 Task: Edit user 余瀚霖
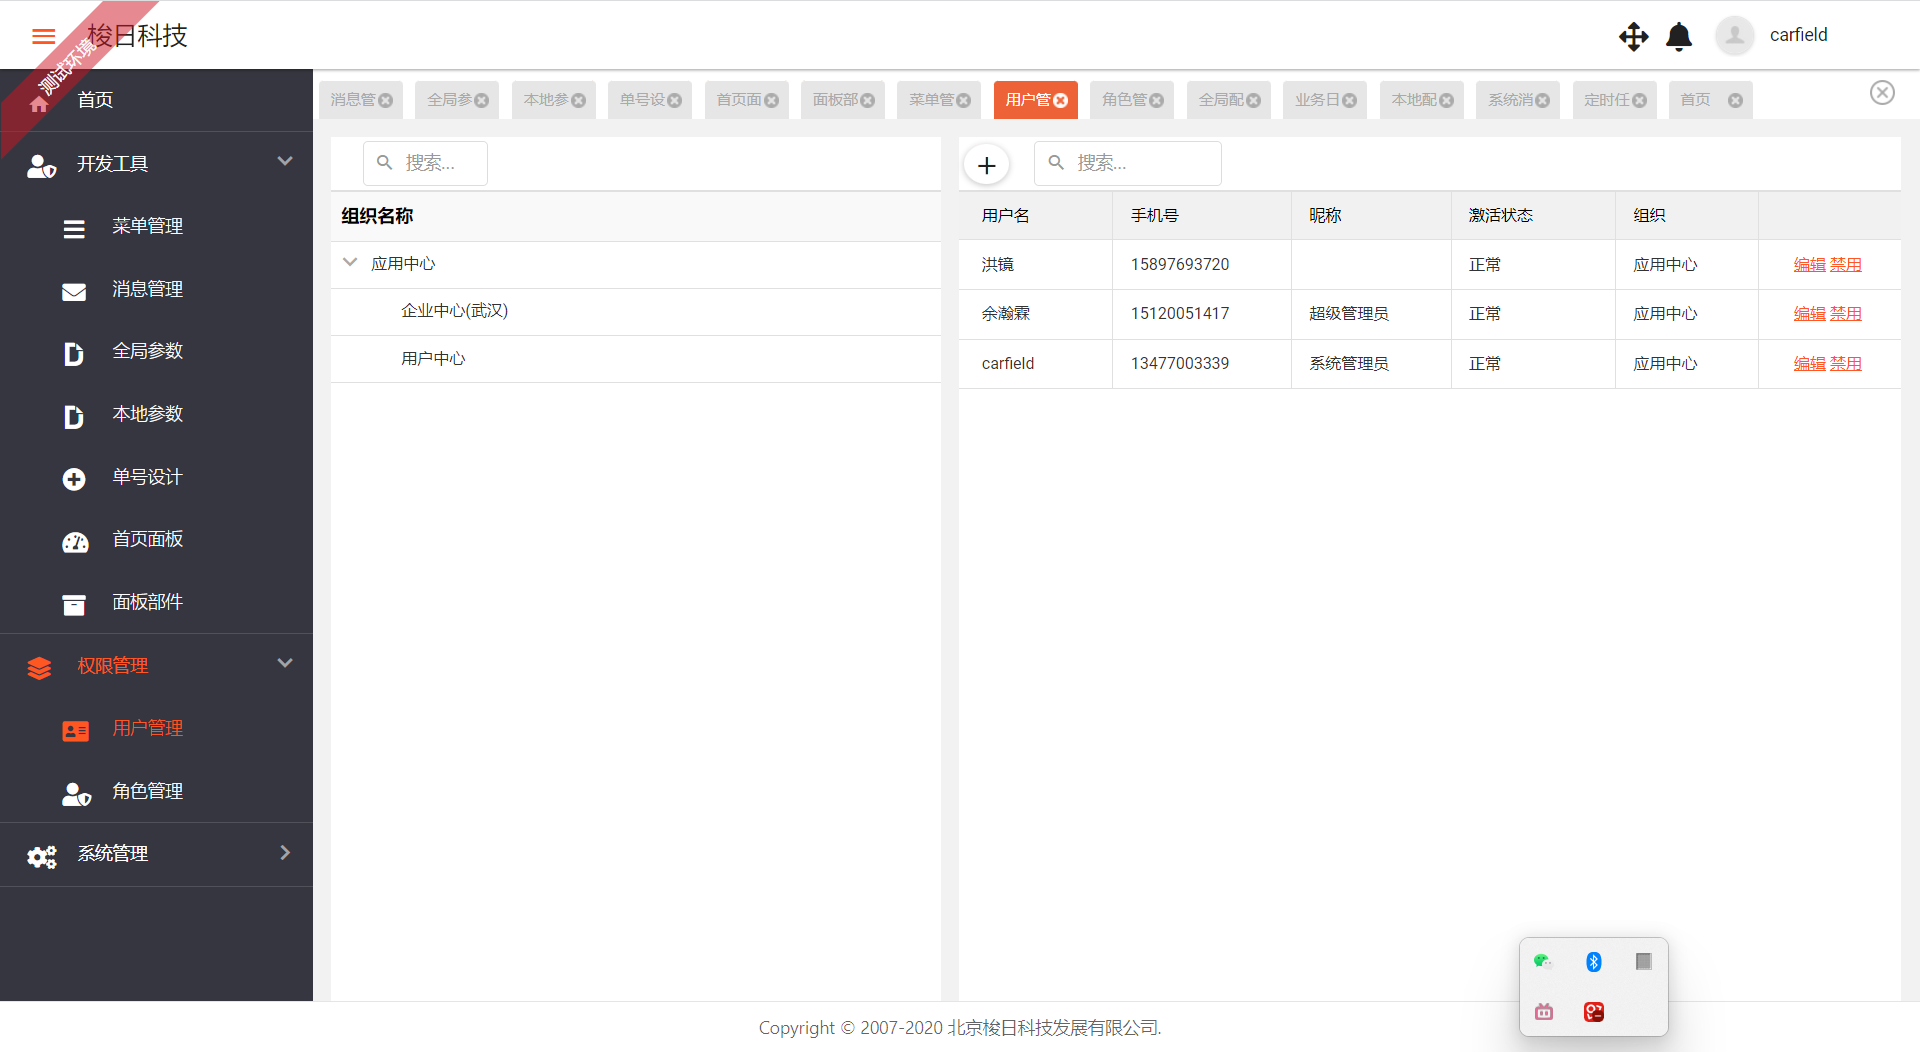[1809, 314]
